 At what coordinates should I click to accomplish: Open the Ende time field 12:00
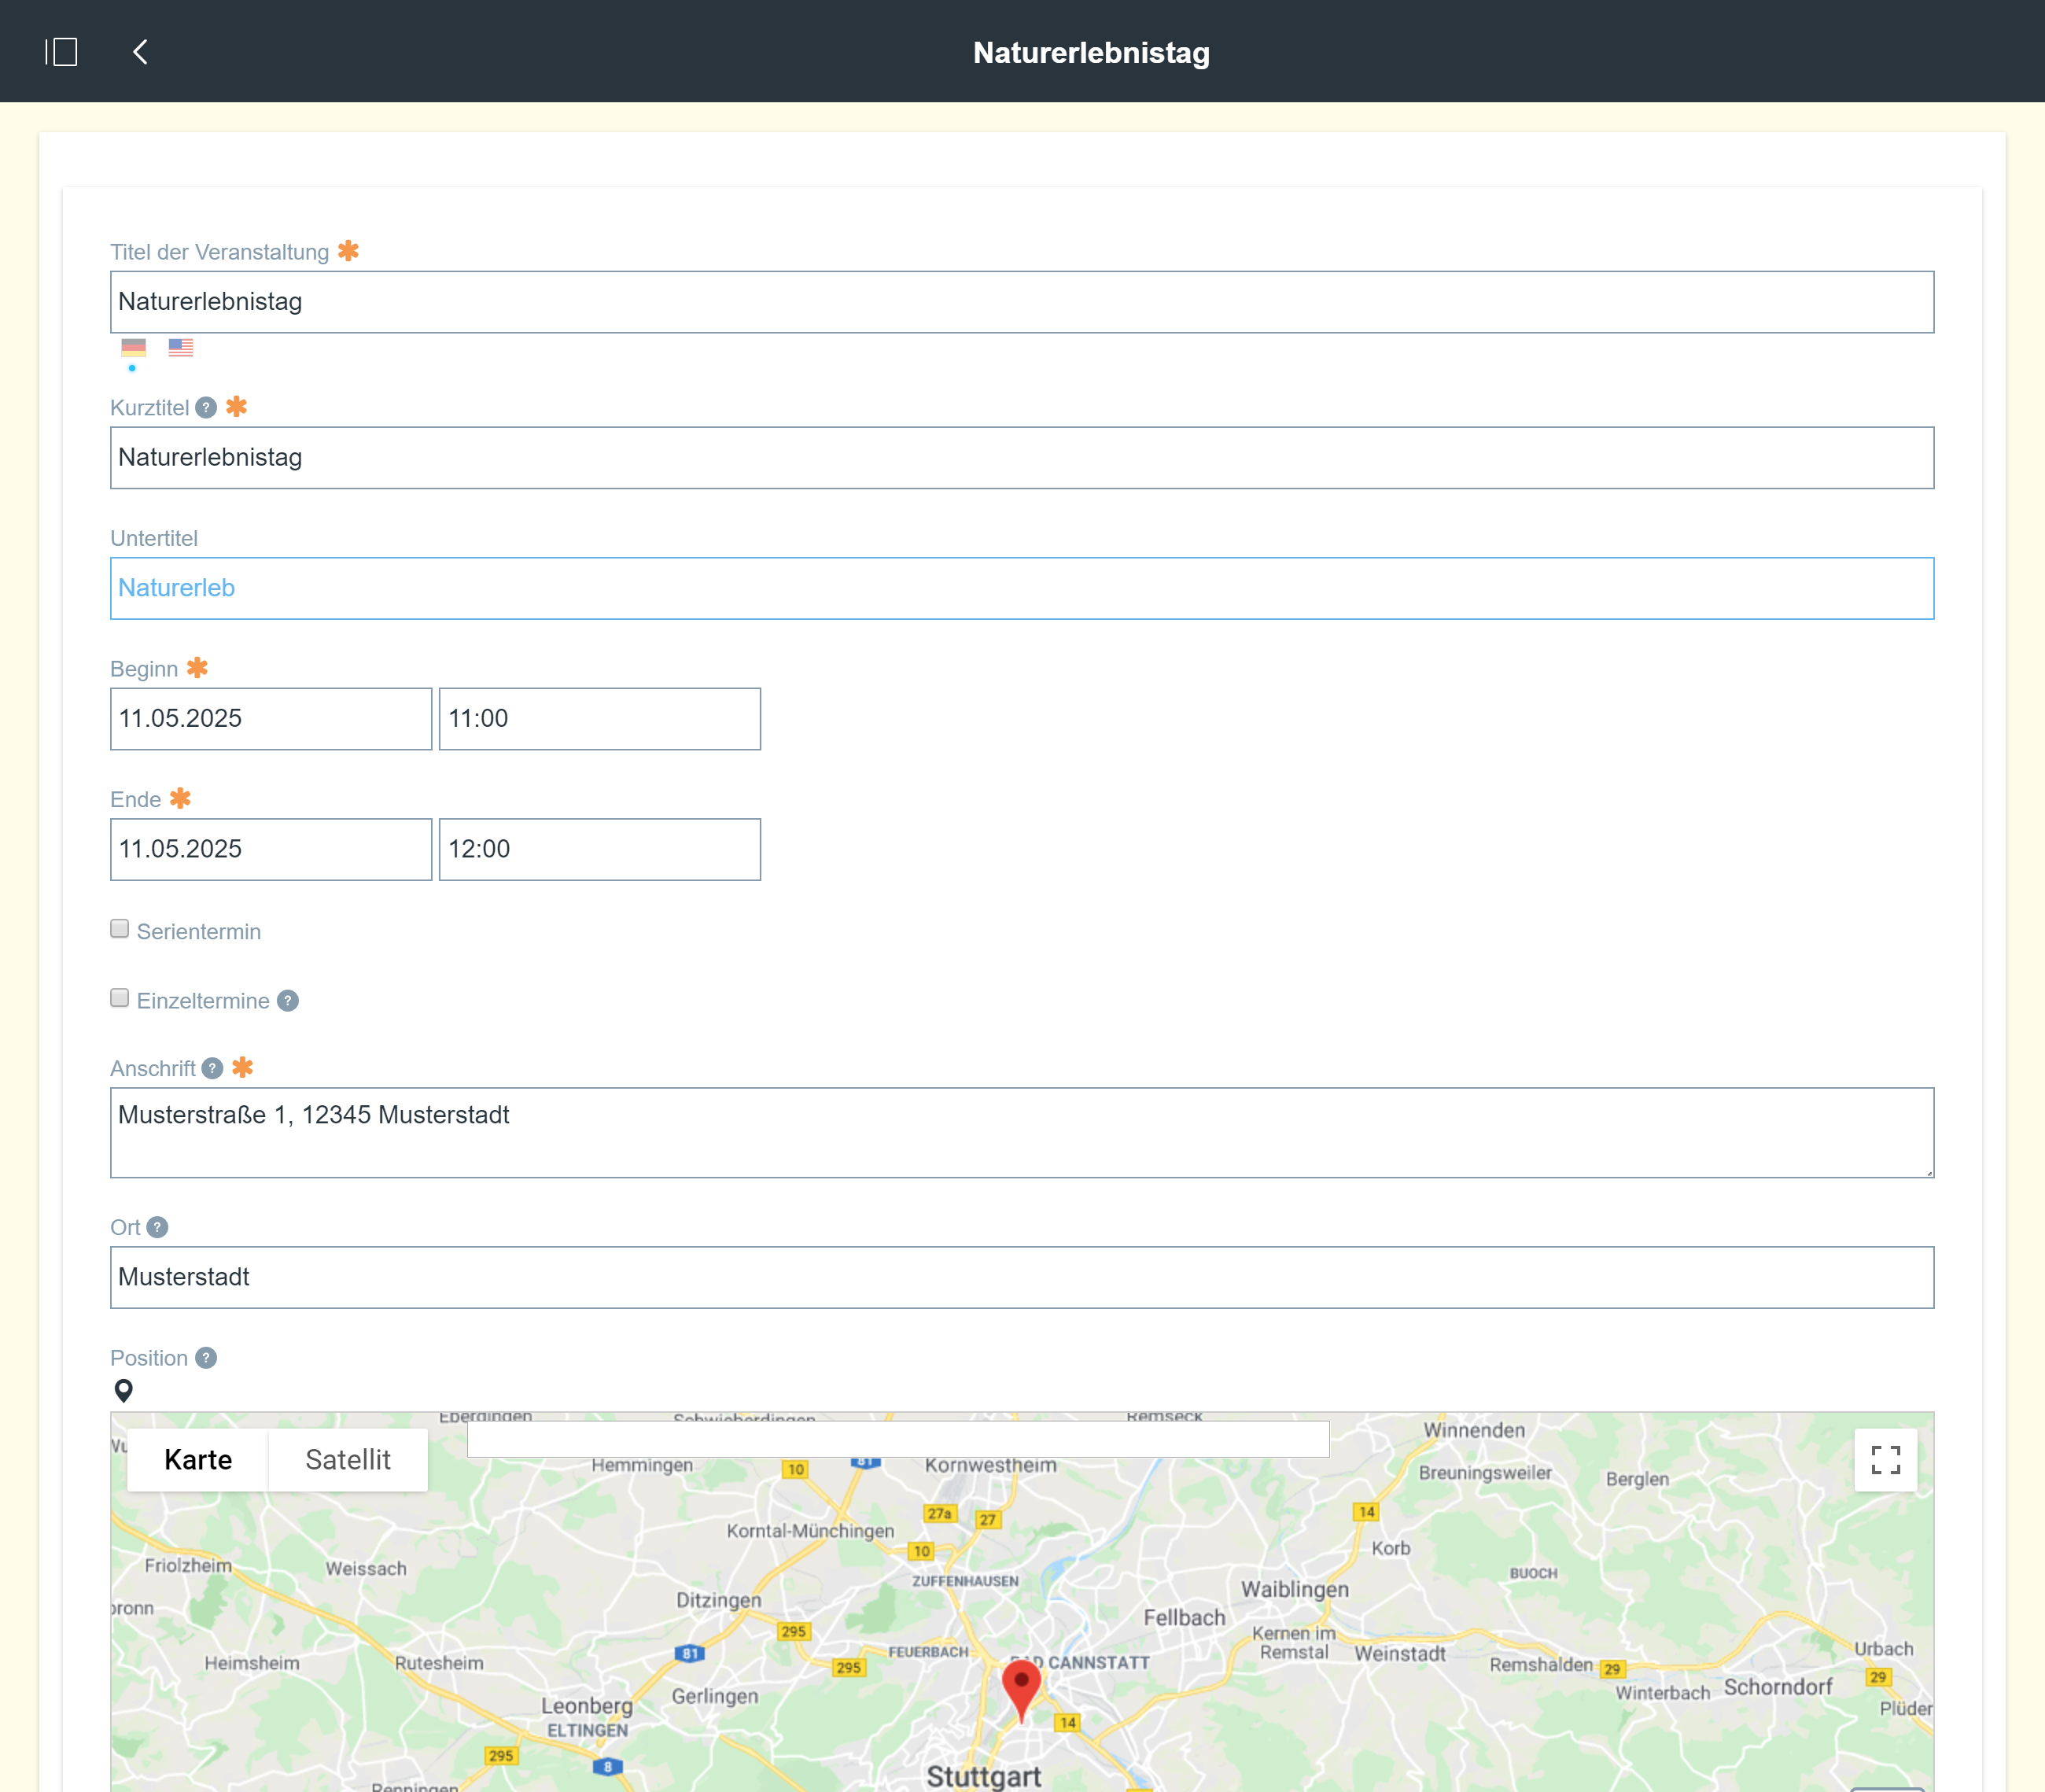[599, 849]
